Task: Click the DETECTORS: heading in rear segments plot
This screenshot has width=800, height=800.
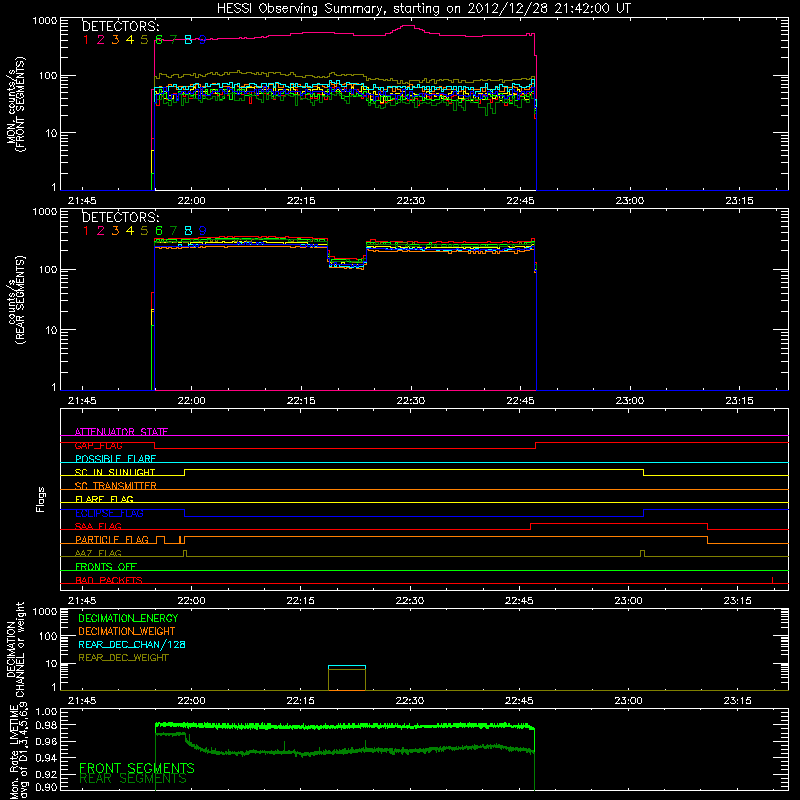Action: tap(121, 217)
